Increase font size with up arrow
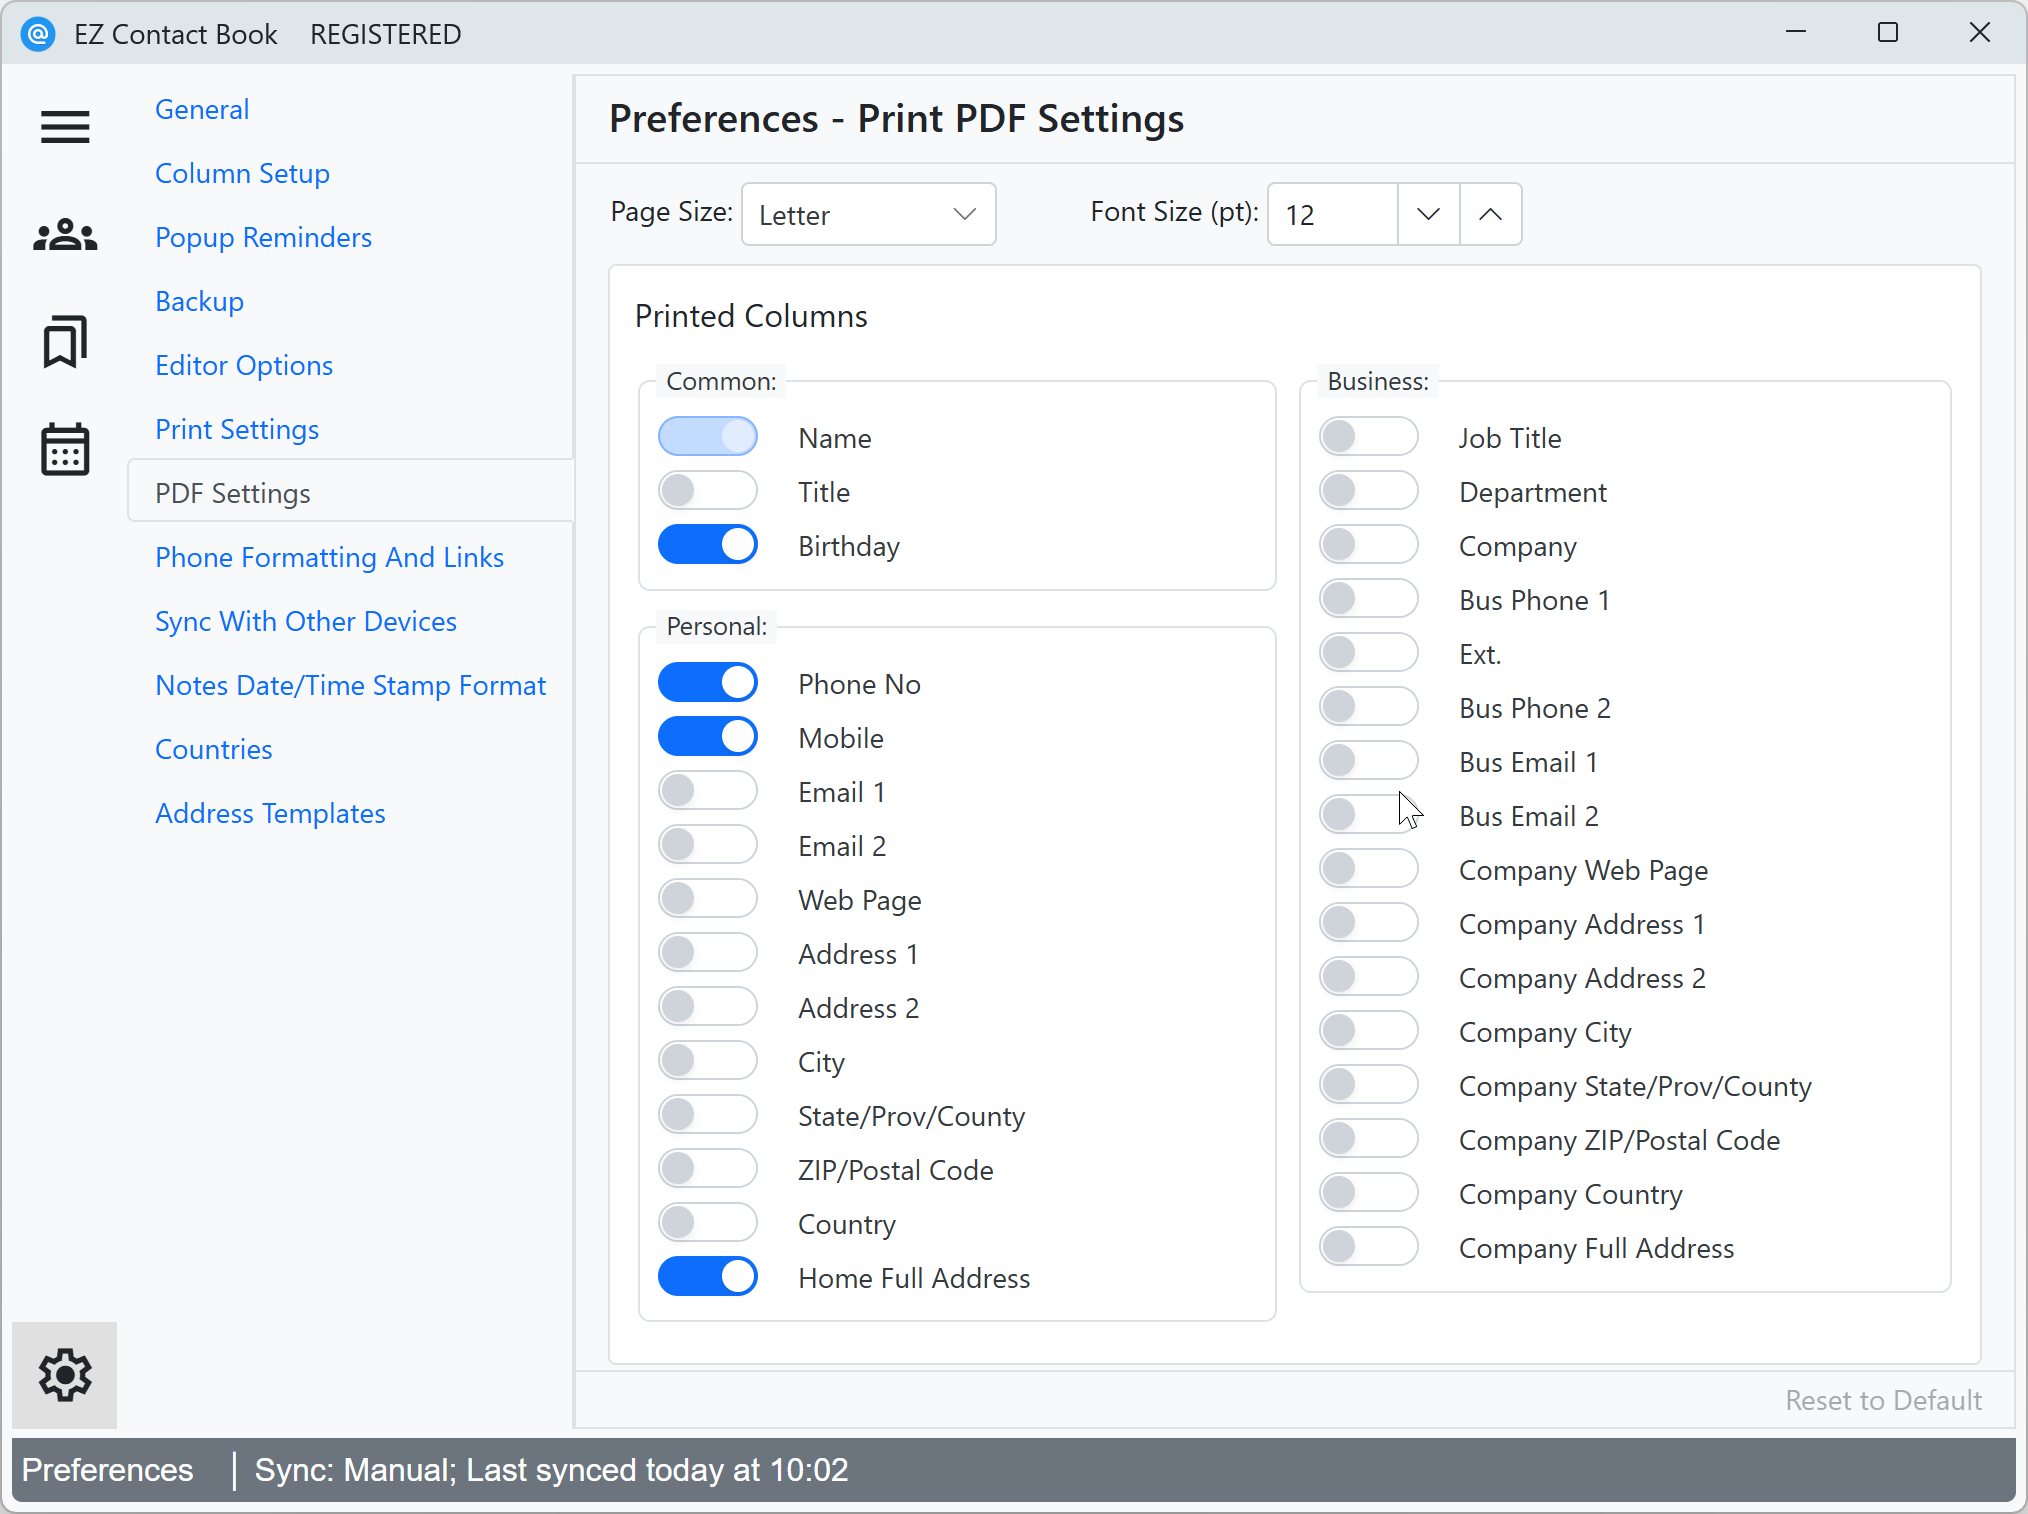The image size is (2028, 1514). coord(1491,214)
